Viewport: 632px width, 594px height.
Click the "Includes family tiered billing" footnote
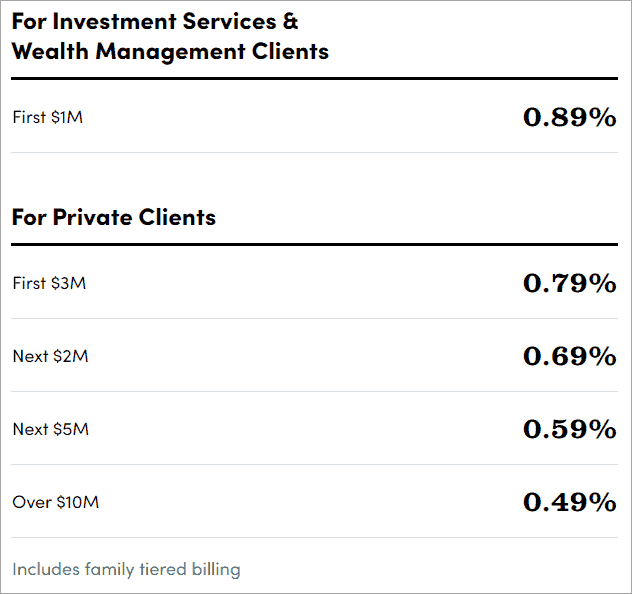[126, 570]
